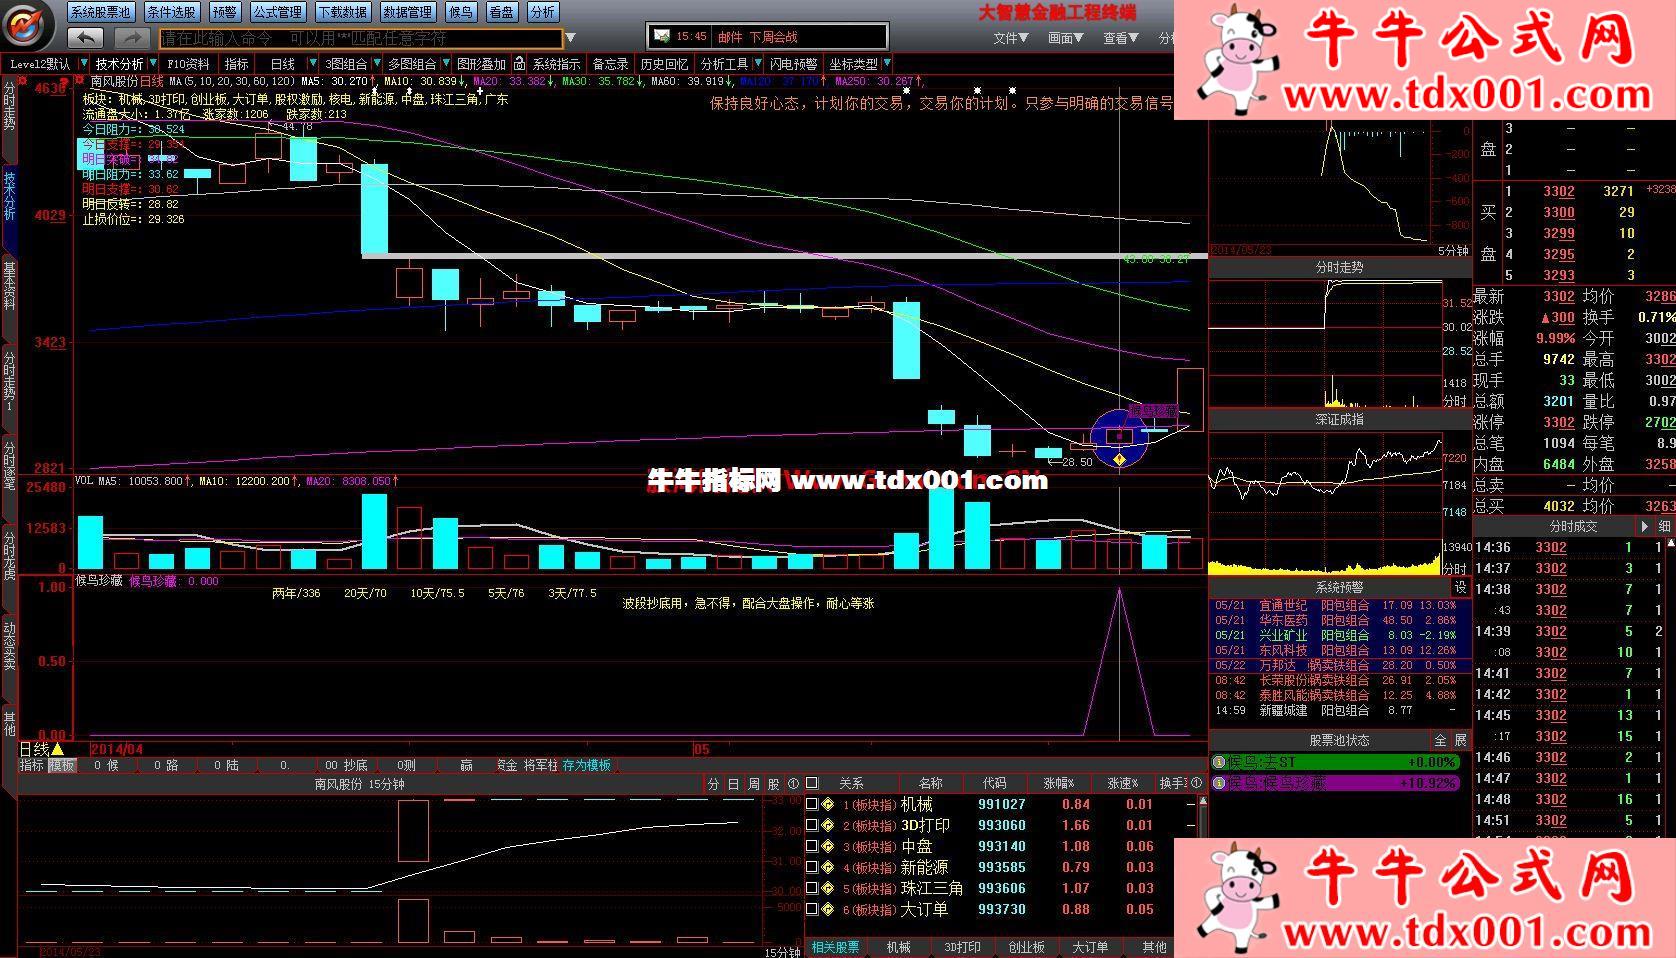This screenshot has width=1676, height=958.
Task: Open the 文件 menu
Action: 1011,38
